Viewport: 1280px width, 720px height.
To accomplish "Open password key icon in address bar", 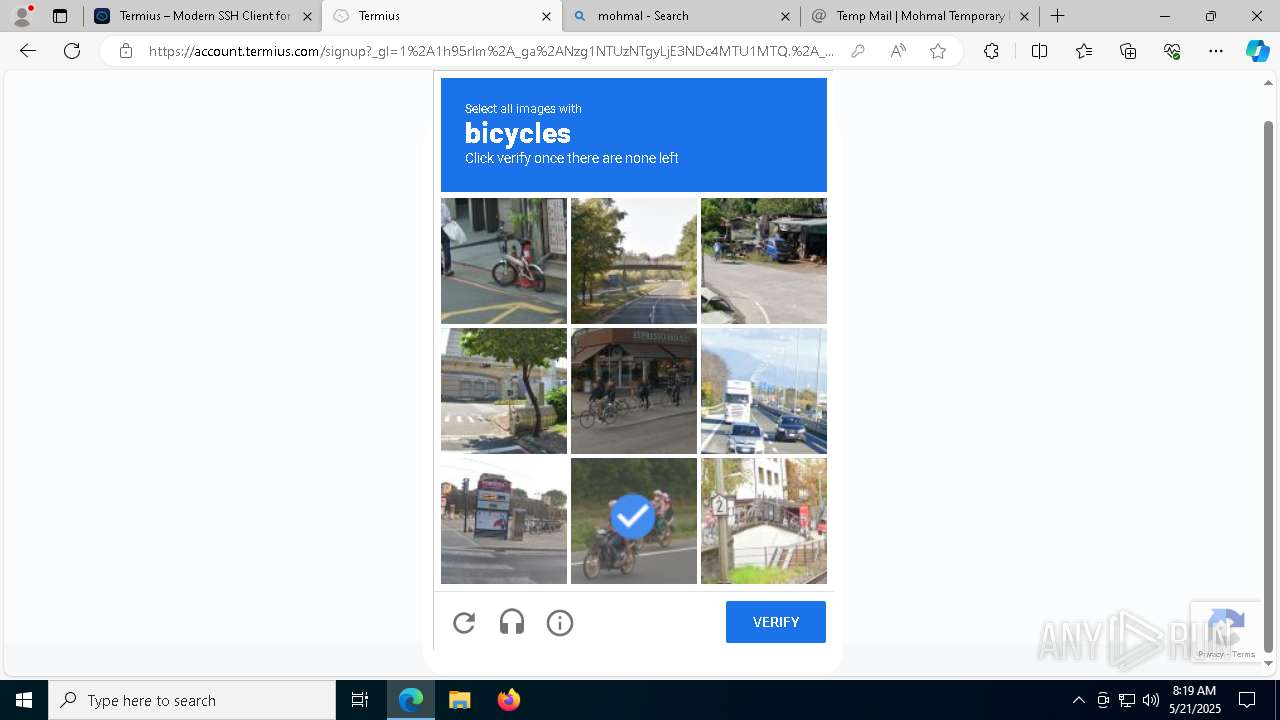I will [858, 51].
